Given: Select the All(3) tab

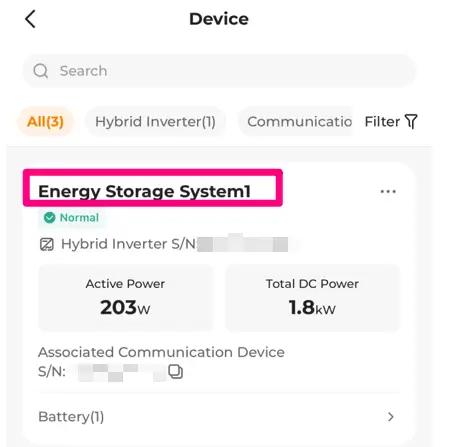Looking at the screenshot, I should point(45,122).
